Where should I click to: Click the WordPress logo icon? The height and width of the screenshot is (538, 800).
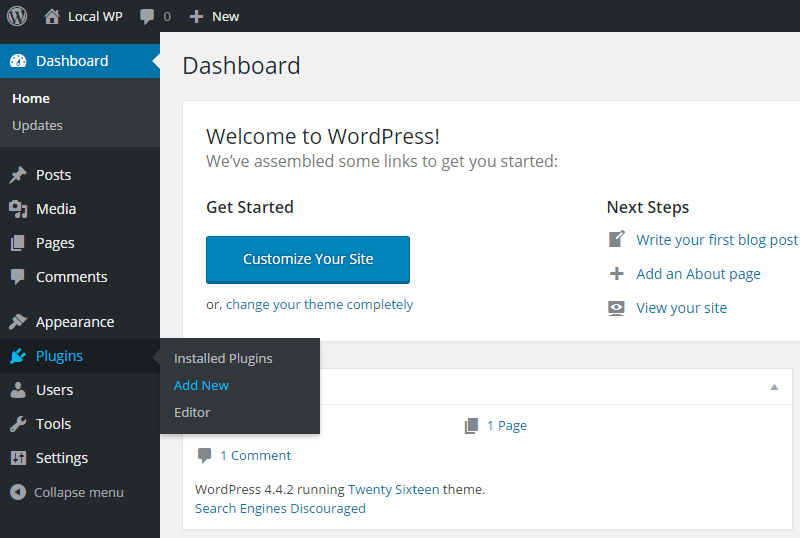click(x=17, y=16)
